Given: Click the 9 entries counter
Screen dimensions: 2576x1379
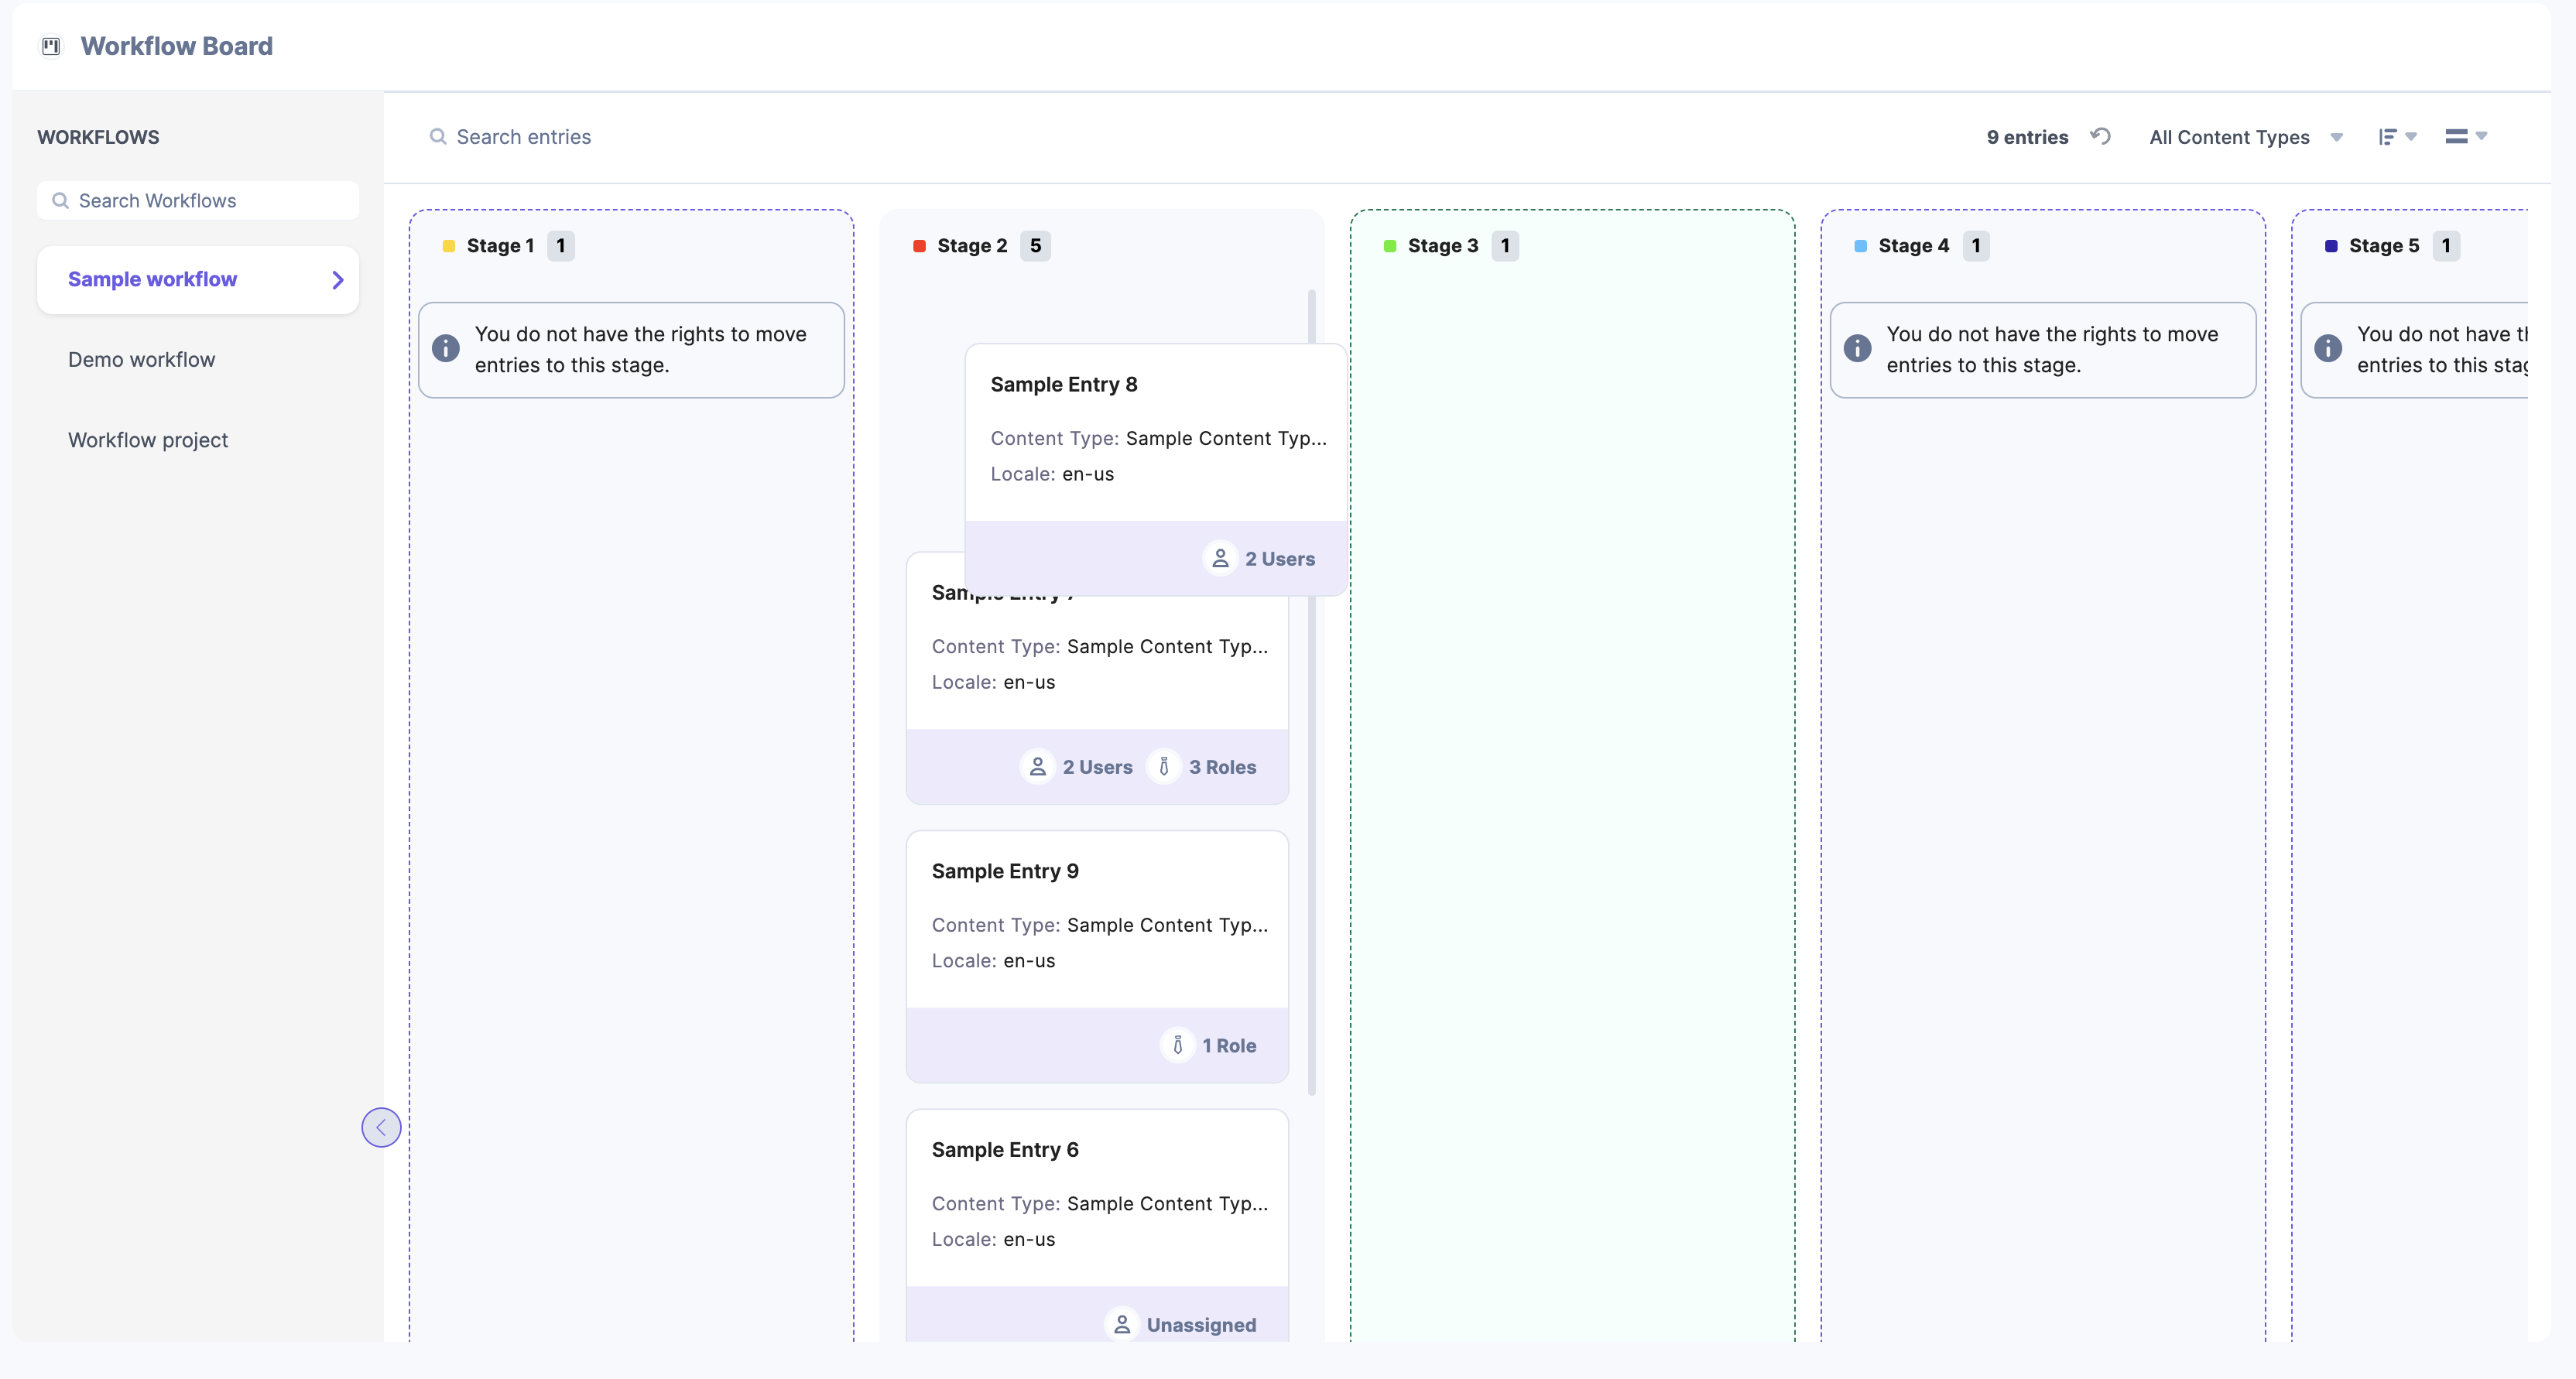Looking at the screenshot, I should 2027,137.
